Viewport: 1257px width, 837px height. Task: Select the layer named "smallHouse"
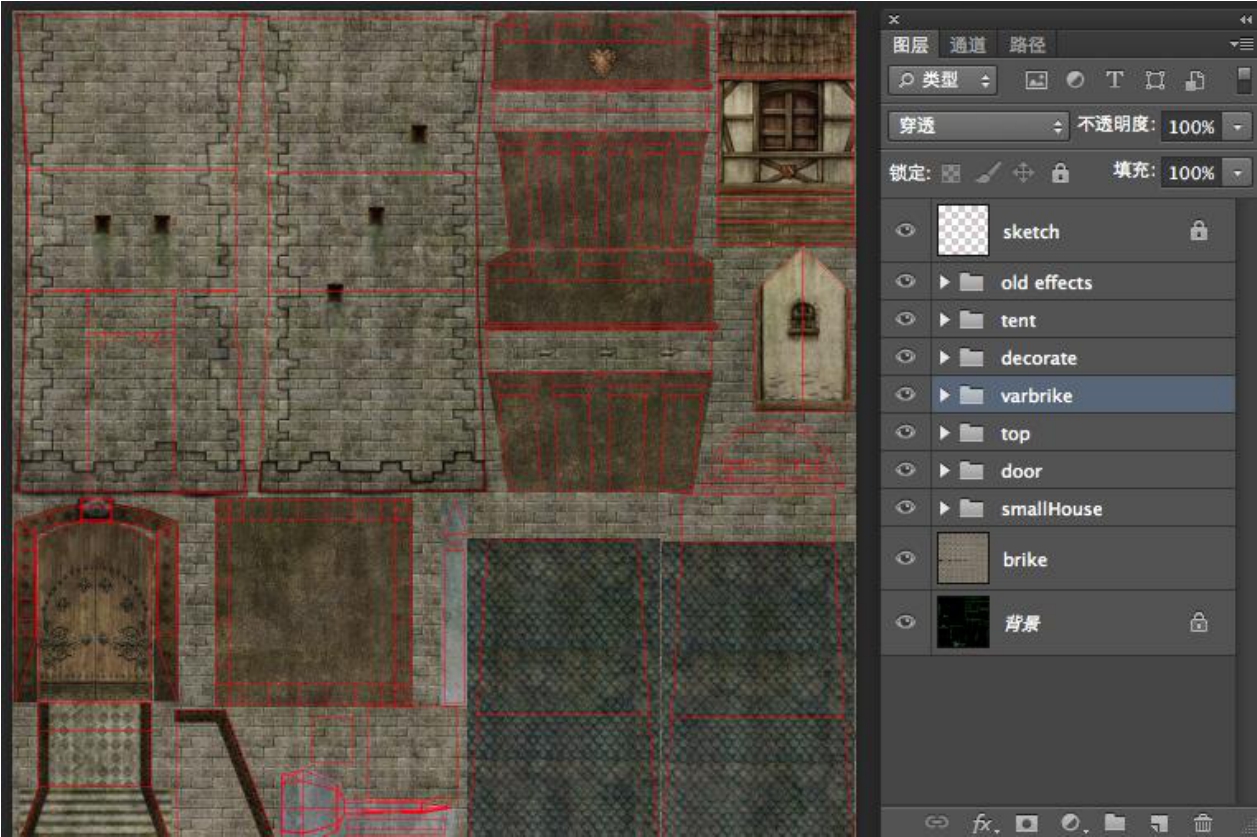tap(1051, 509)
